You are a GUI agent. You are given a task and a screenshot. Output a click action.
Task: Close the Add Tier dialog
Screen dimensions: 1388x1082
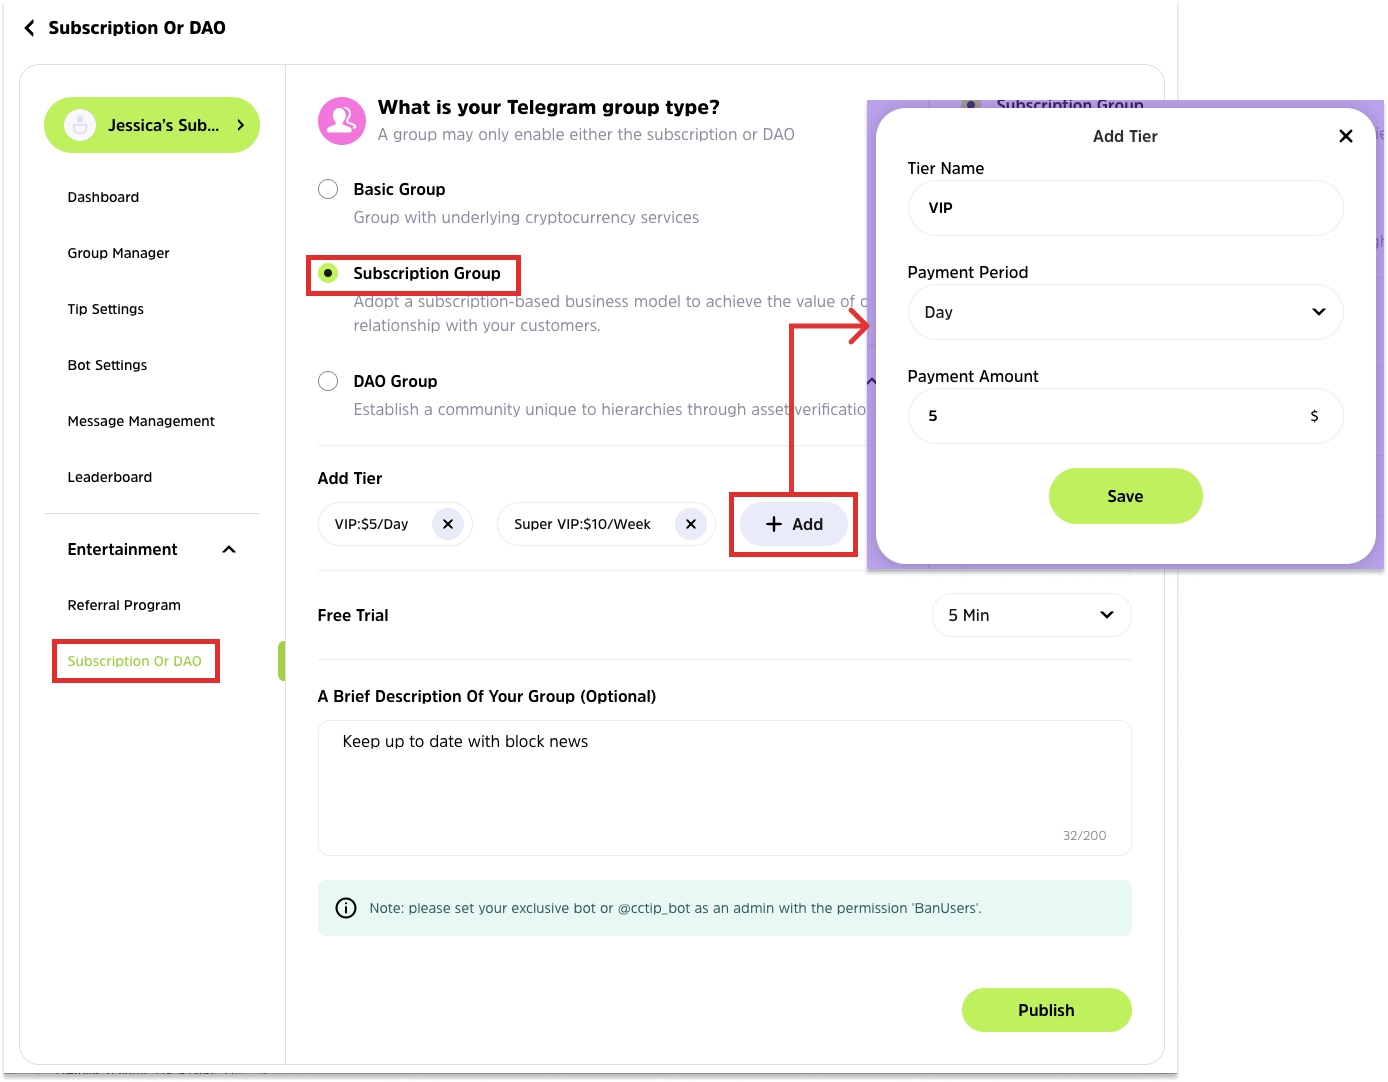(x=1345, y=136)
